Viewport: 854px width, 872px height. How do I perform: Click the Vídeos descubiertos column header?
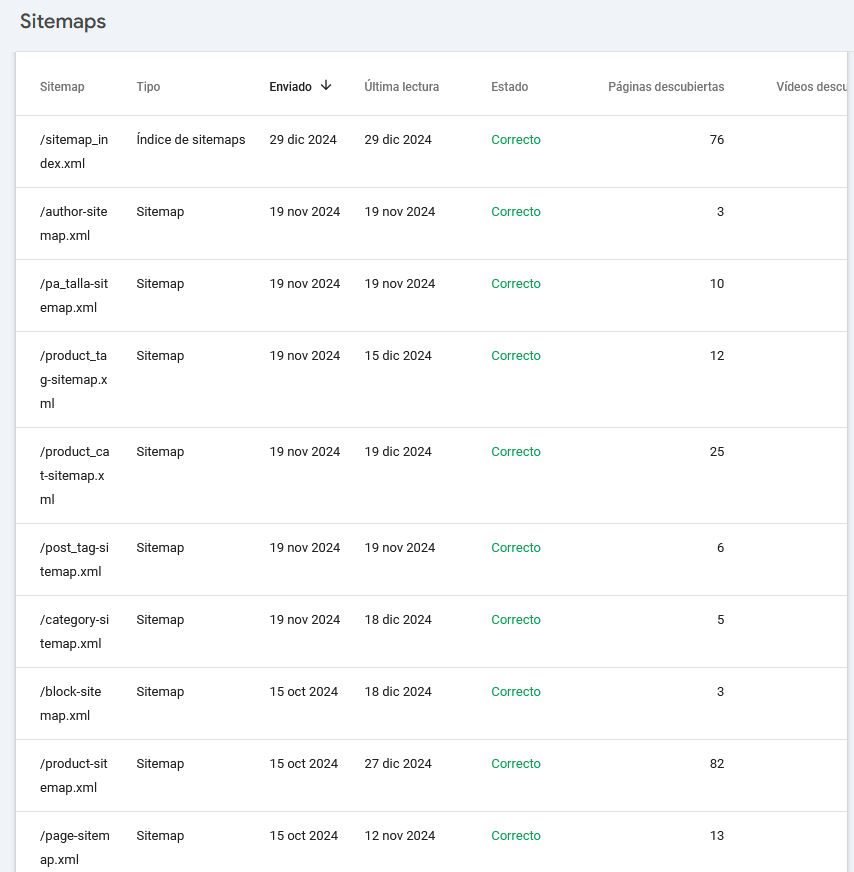point(812,87)
